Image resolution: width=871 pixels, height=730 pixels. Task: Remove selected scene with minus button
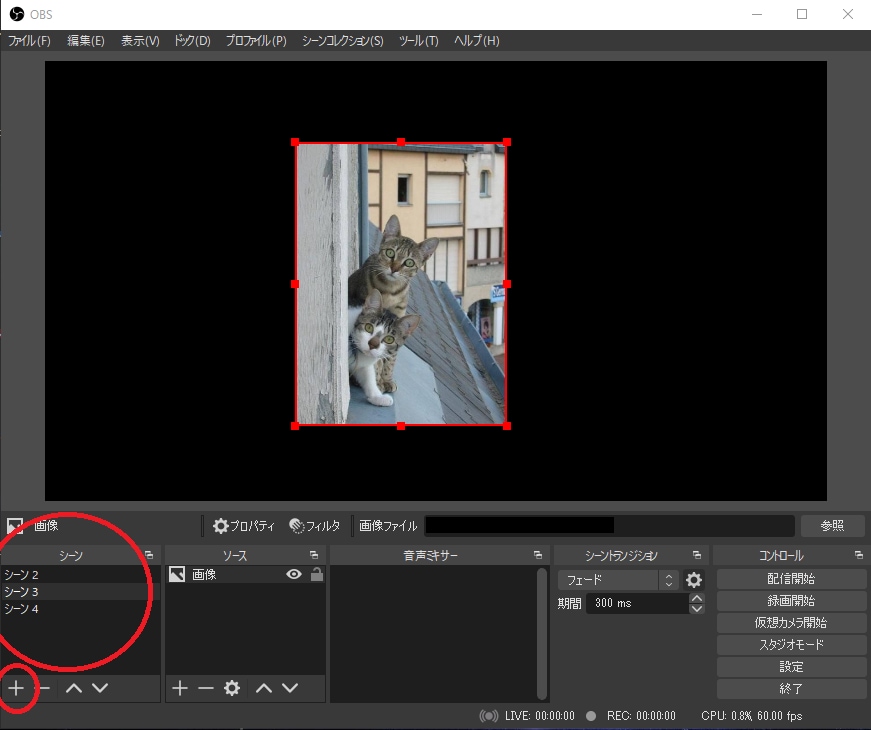tap(44, 688)
